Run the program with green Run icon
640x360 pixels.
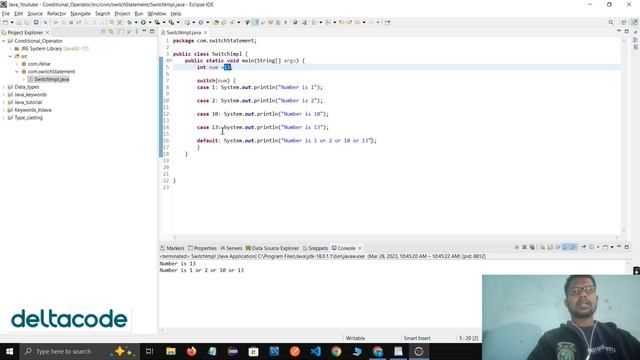click(143, 22)
